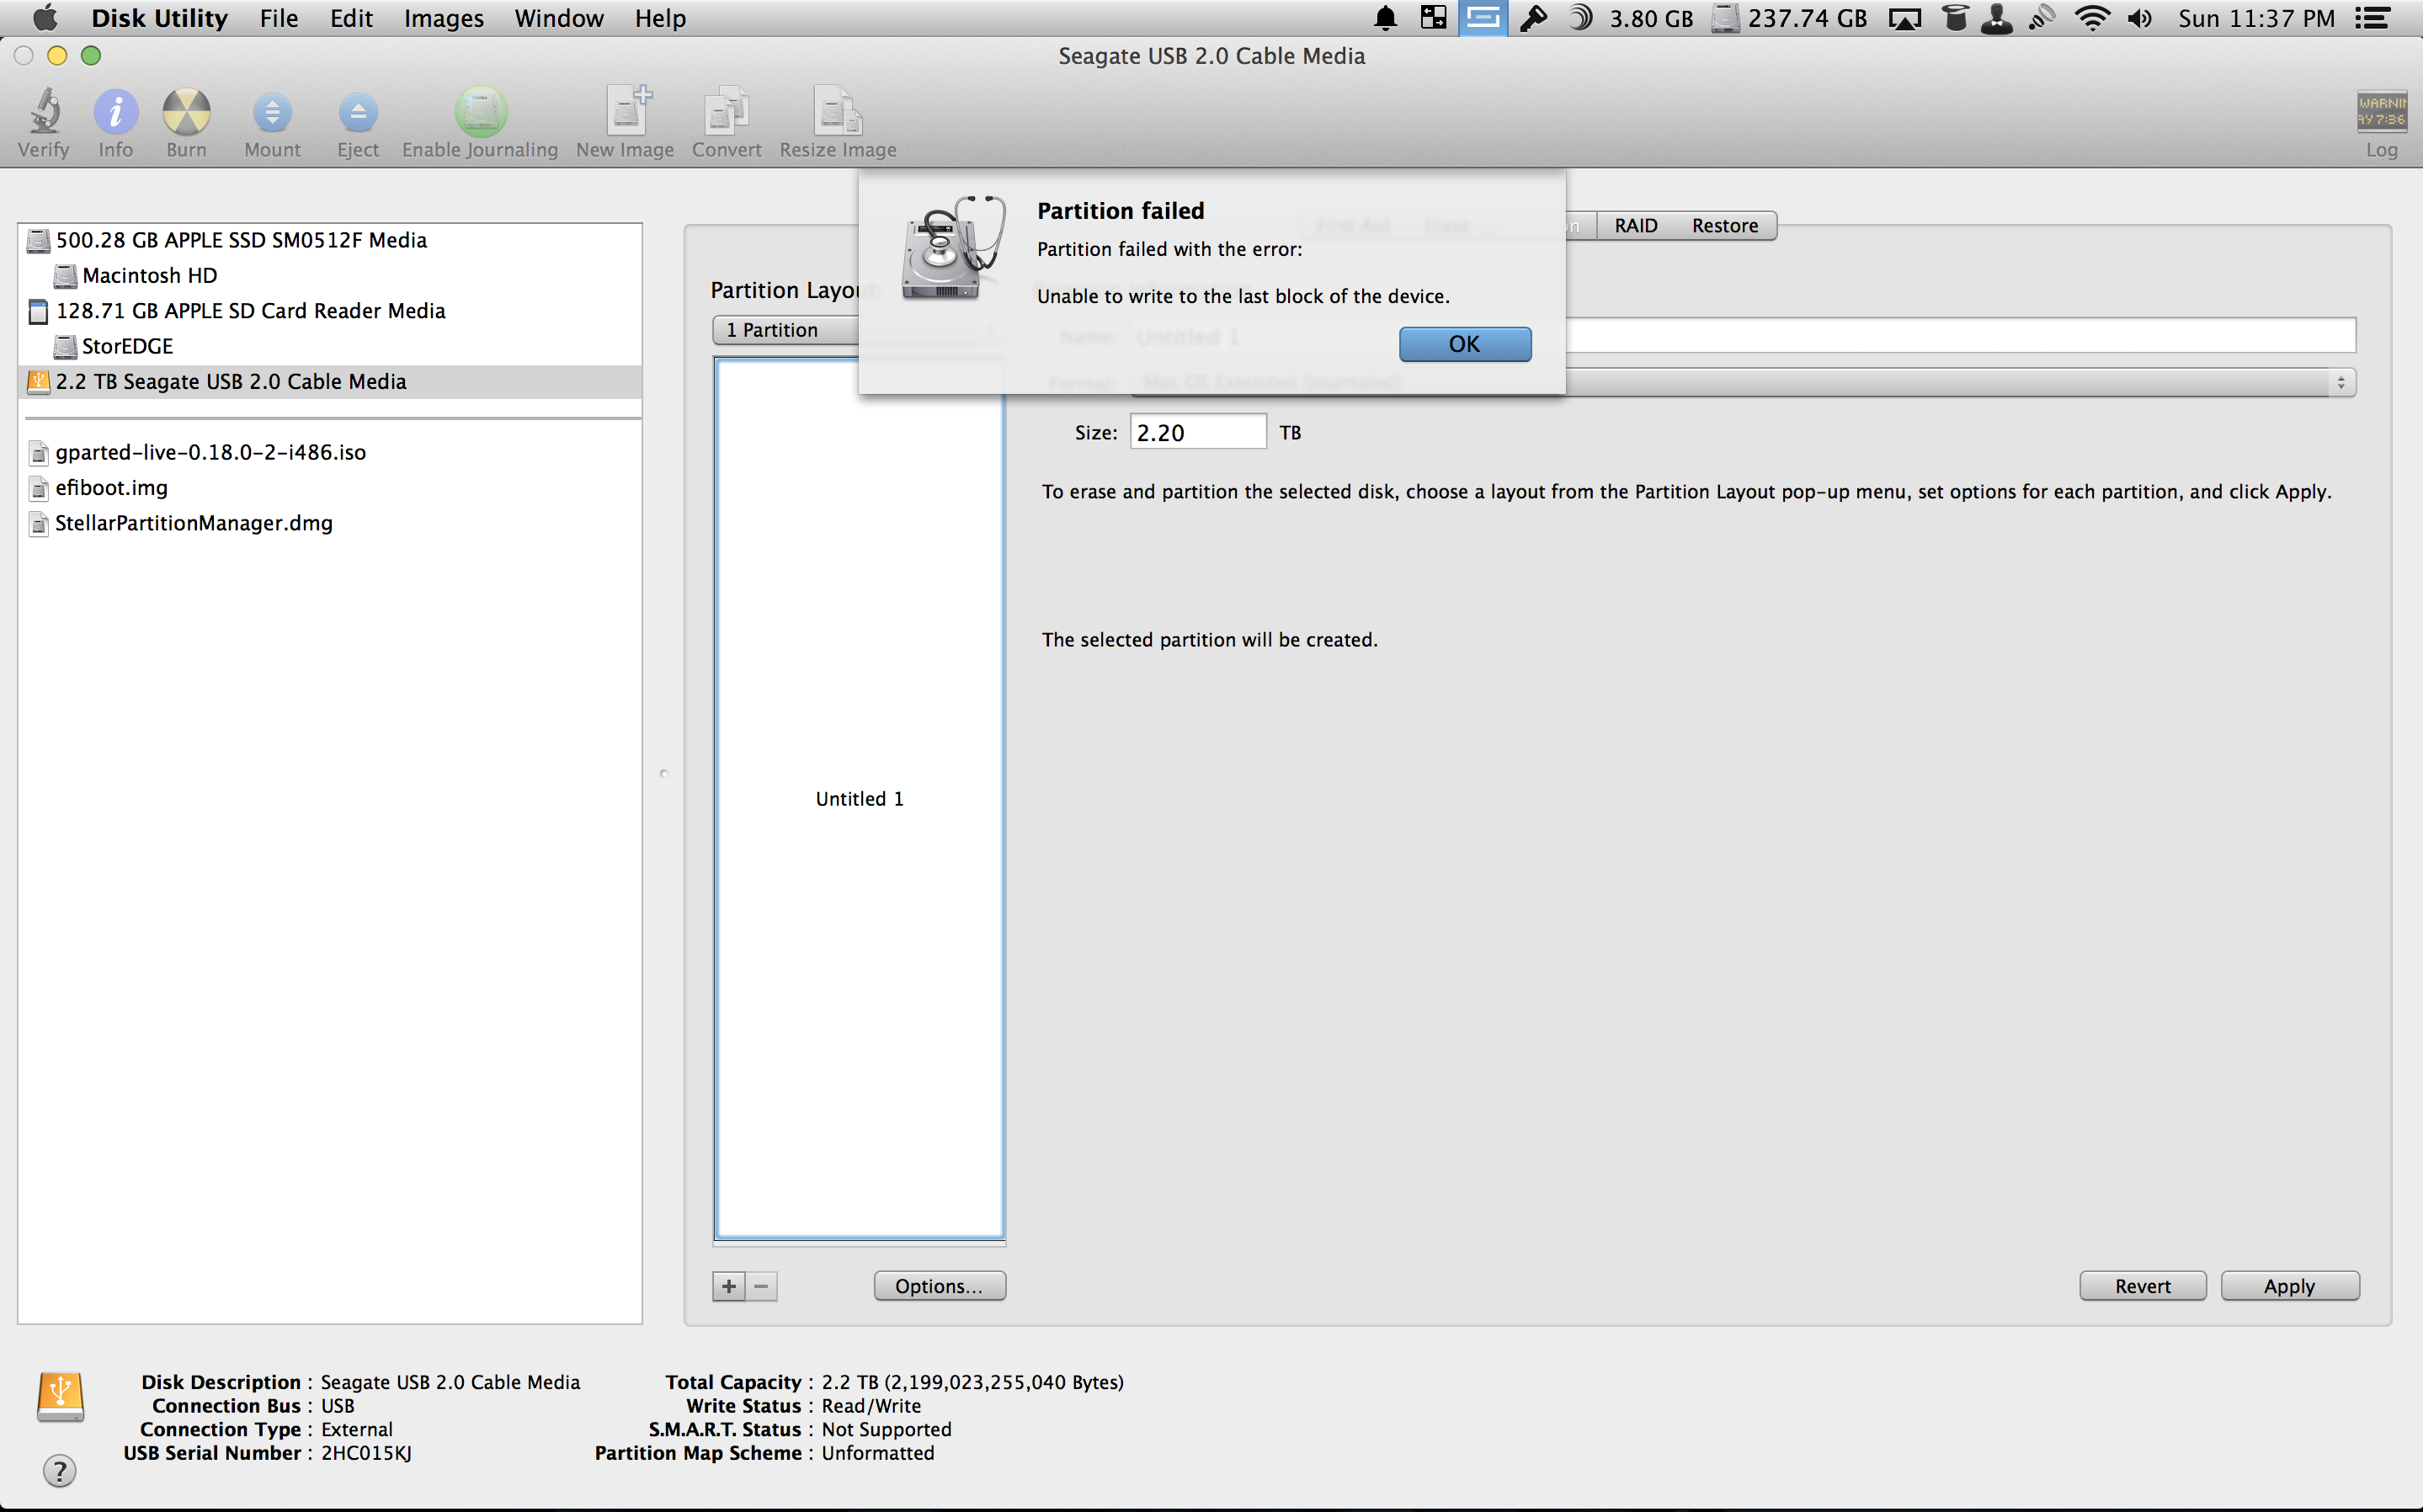Switch to the Restore tab
This screenshot has height=1512, width=2423.
coord(1724,226)
